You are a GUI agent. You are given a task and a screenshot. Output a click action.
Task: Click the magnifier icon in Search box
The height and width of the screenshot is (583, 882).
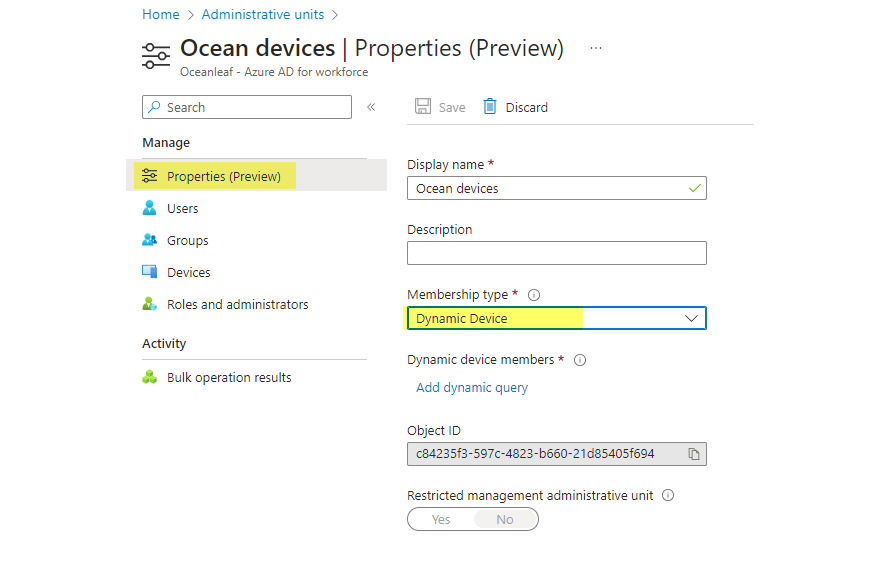click(x=154, y=107)
